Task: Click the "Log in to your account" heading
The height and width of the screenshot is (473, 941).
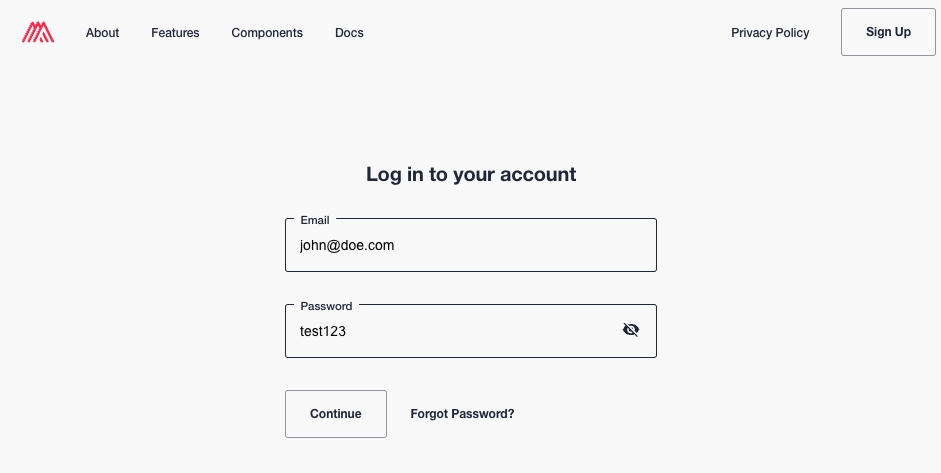Action: pos(471,174)
